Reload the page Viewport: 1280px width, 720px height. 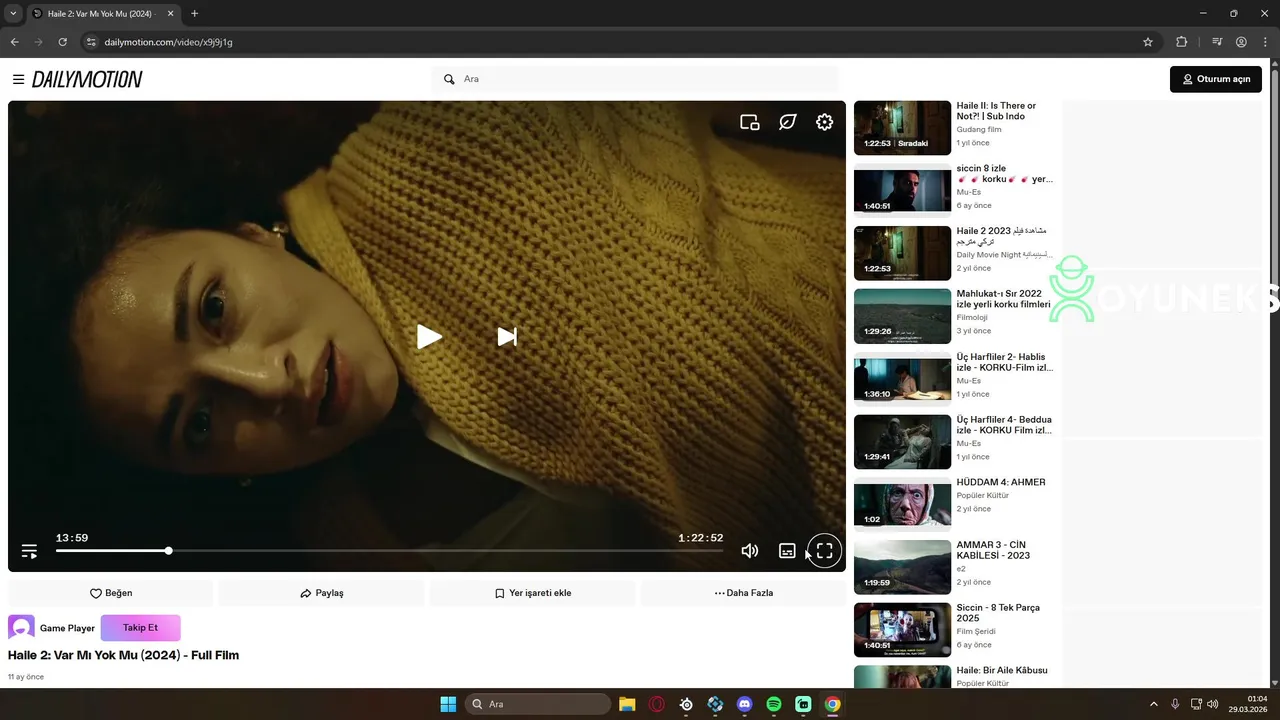tap(62, 42)
